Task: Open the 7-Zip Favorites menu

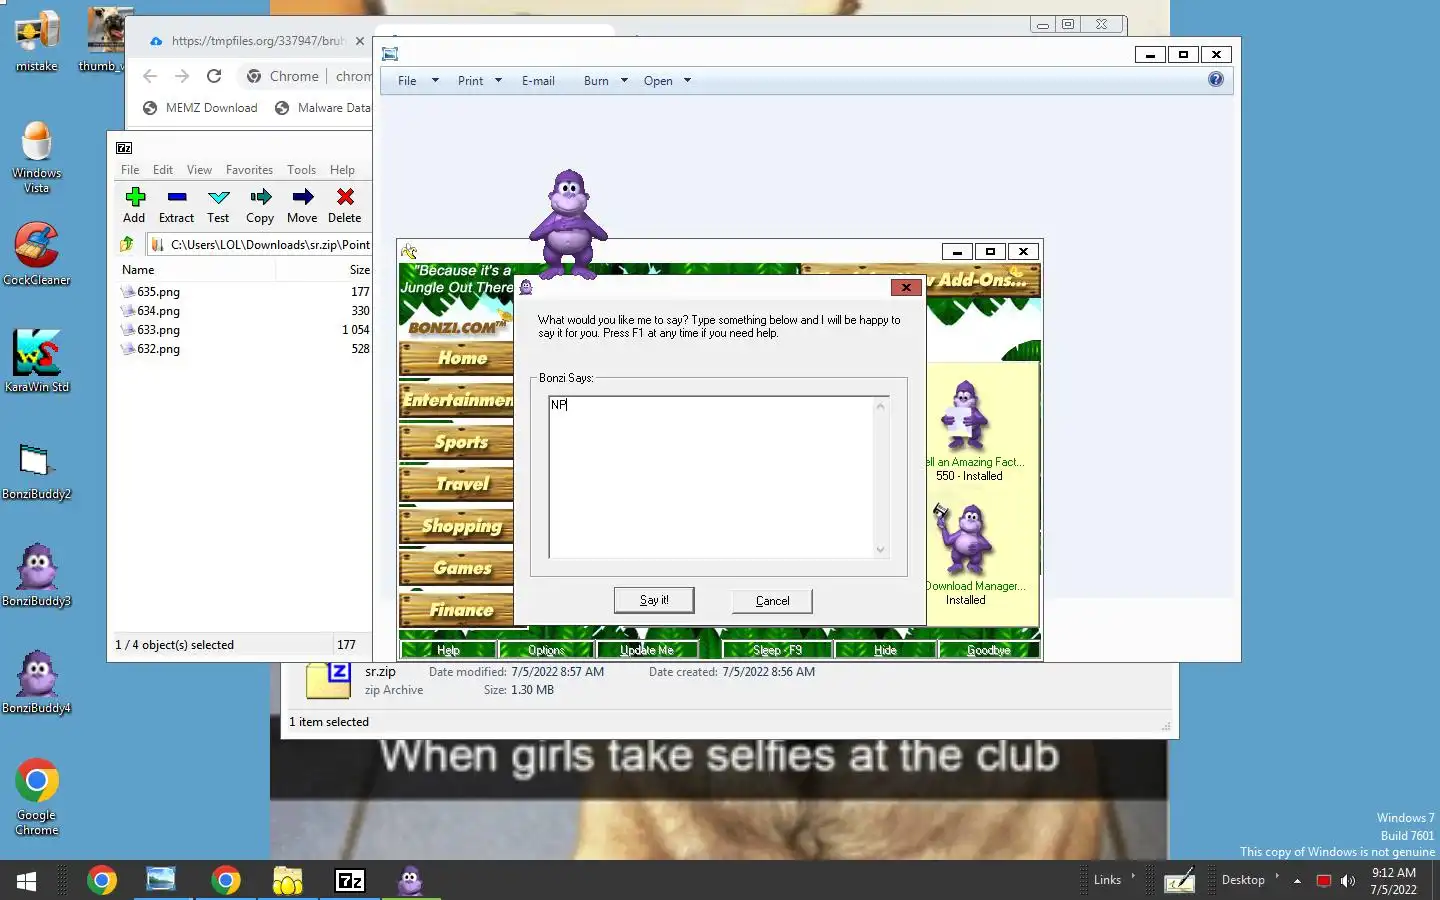Action: pos(249,170)
